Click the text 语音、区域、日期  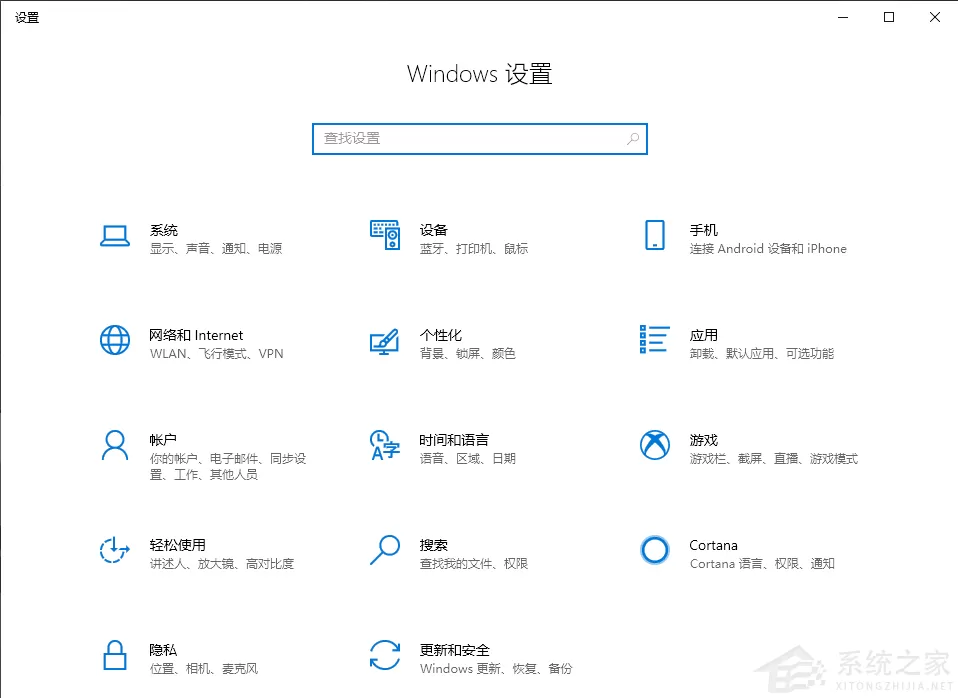point(468,458)
